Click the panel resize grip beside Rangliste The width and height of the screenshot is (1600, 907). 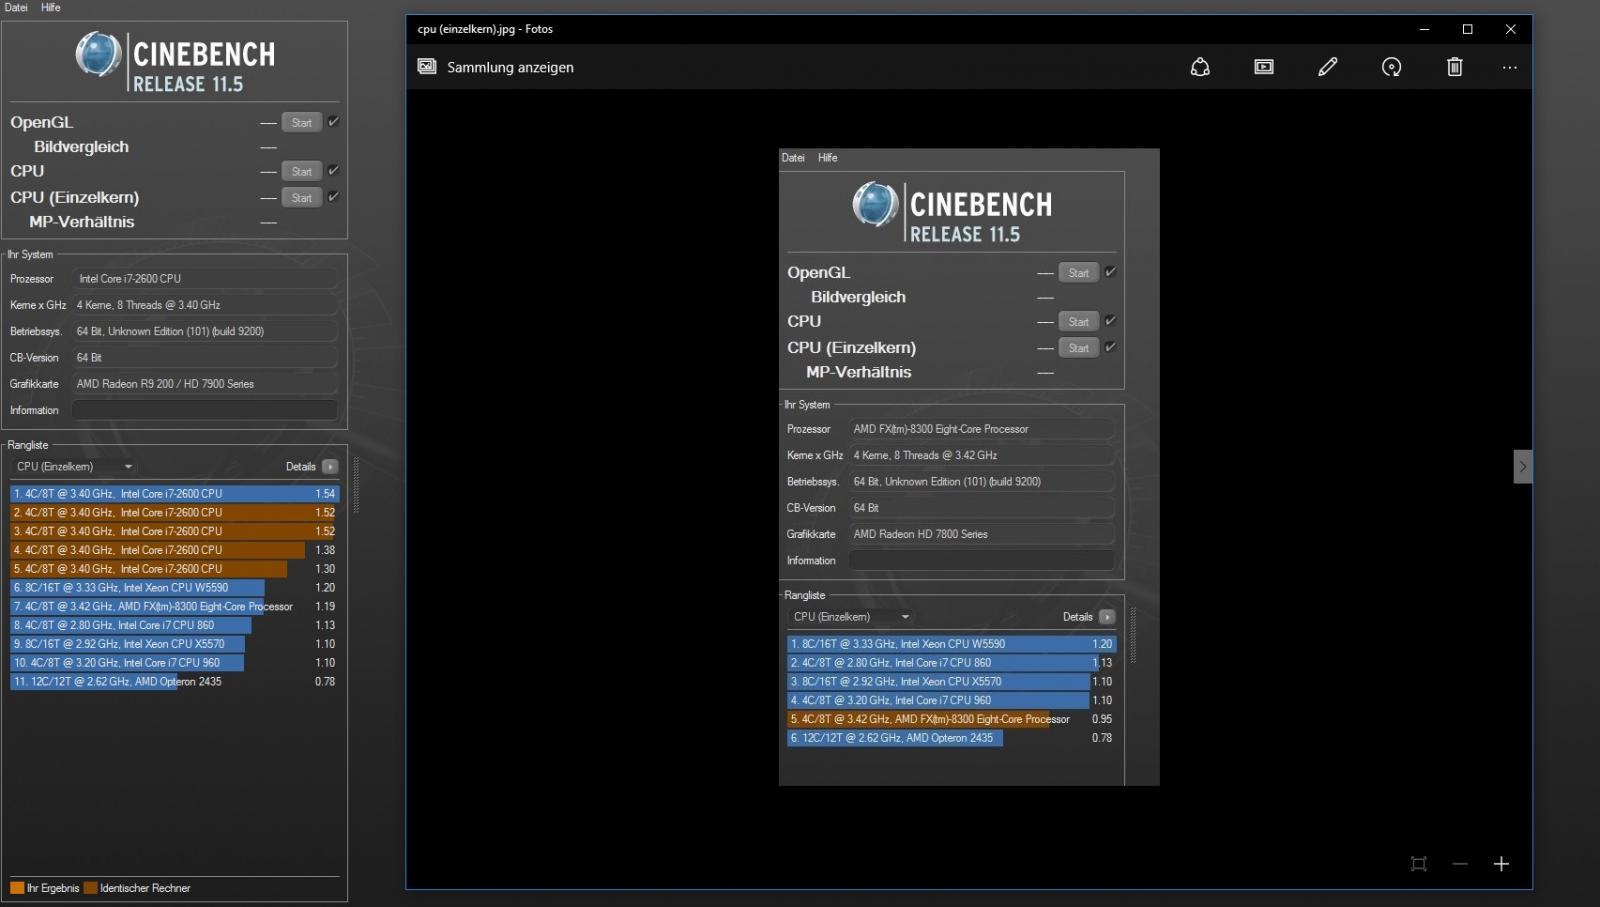click(356, 485)
